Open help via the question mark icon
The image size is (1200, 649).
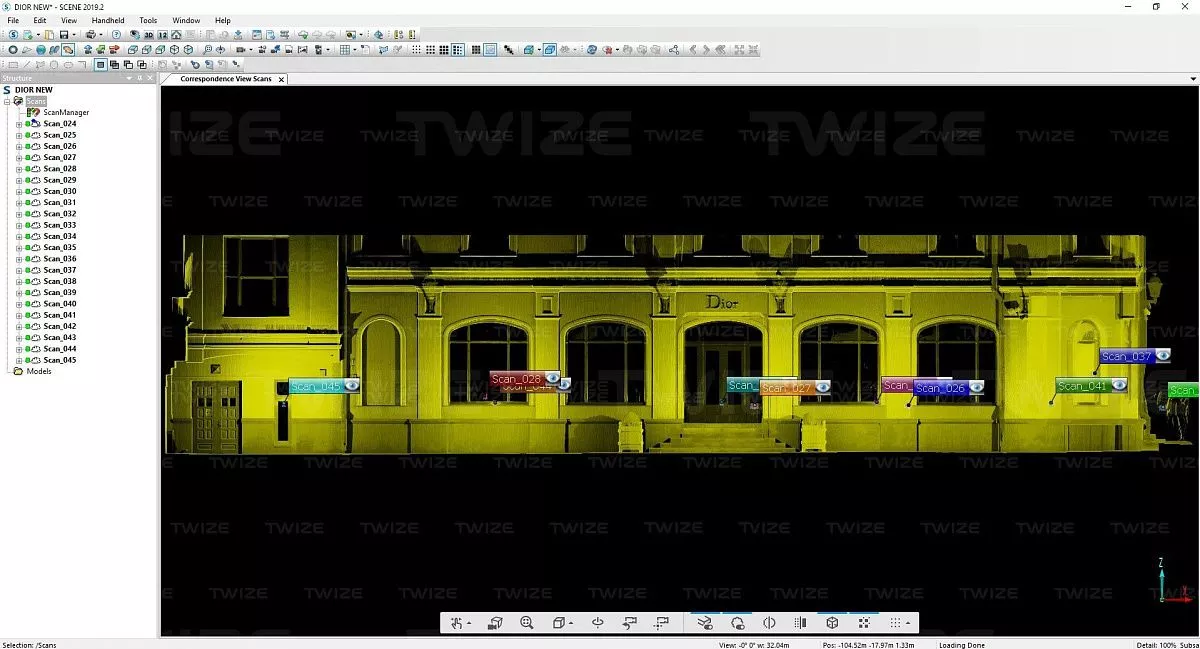(116, 35)
